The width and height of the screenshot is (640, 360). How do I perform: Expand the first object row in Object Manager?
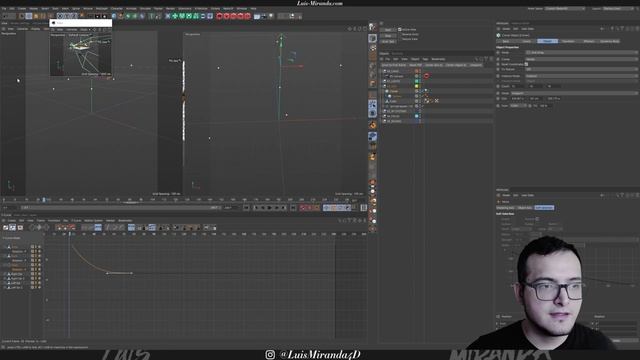(381, 71)
